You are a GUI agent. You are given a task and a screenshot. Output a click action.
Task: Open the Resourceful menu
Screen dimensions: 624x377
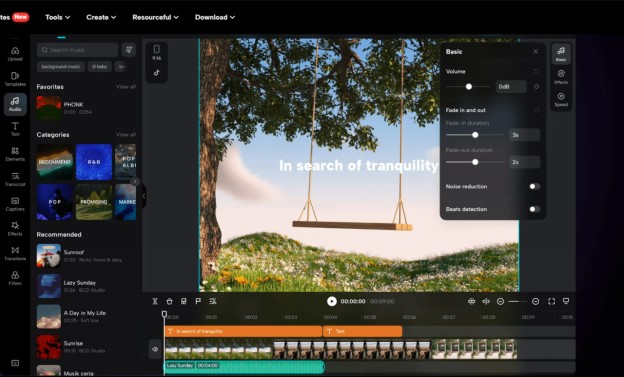(x=155, y=17)
